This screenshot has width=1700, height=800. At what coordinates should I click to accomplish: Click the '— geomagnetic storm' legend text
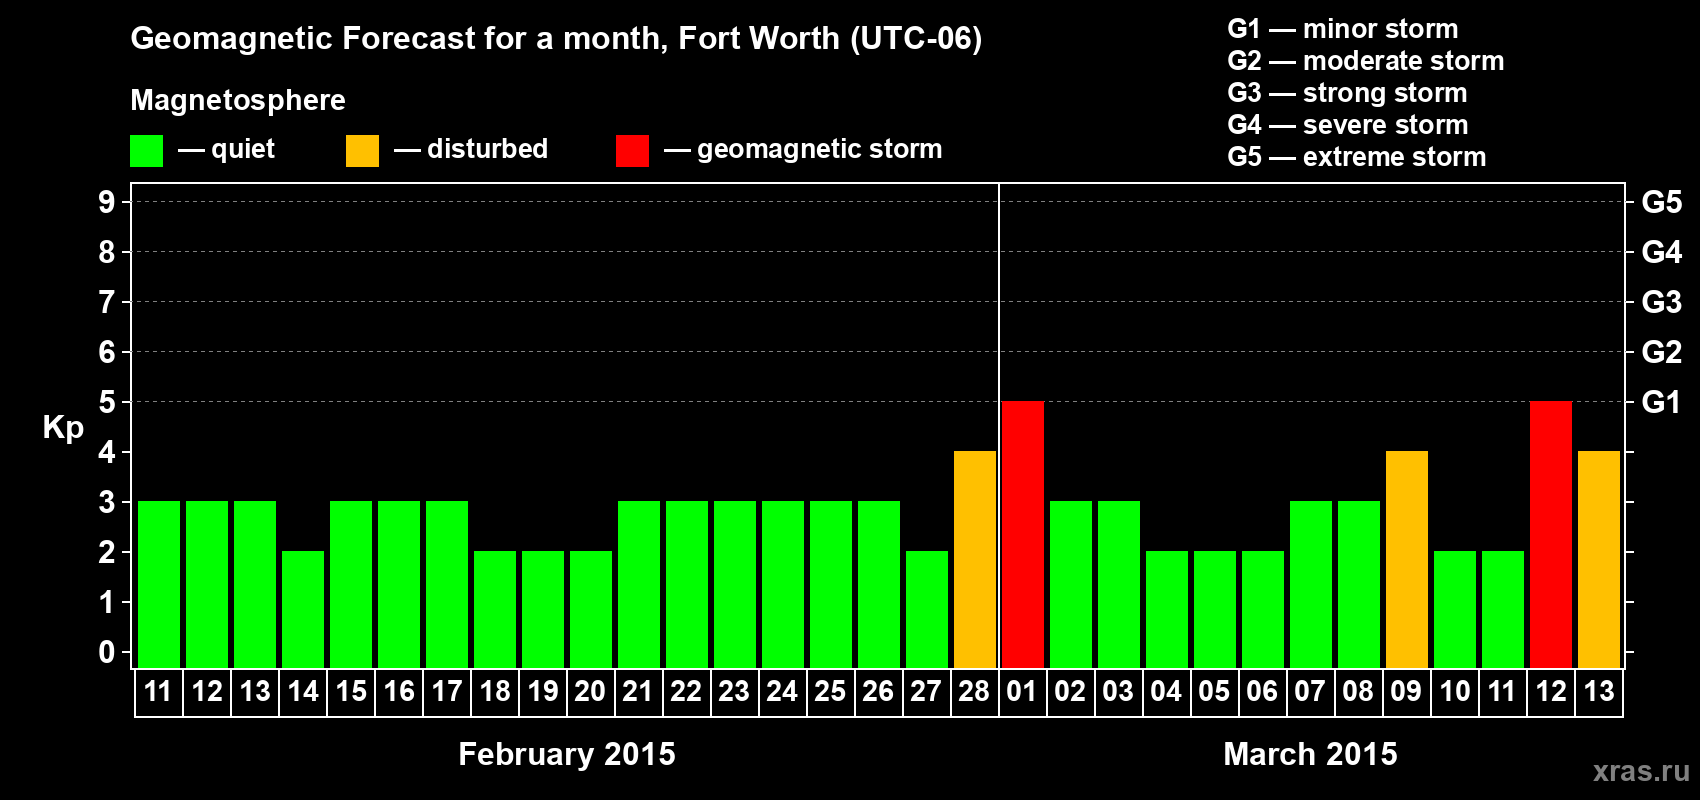(803, 150)
